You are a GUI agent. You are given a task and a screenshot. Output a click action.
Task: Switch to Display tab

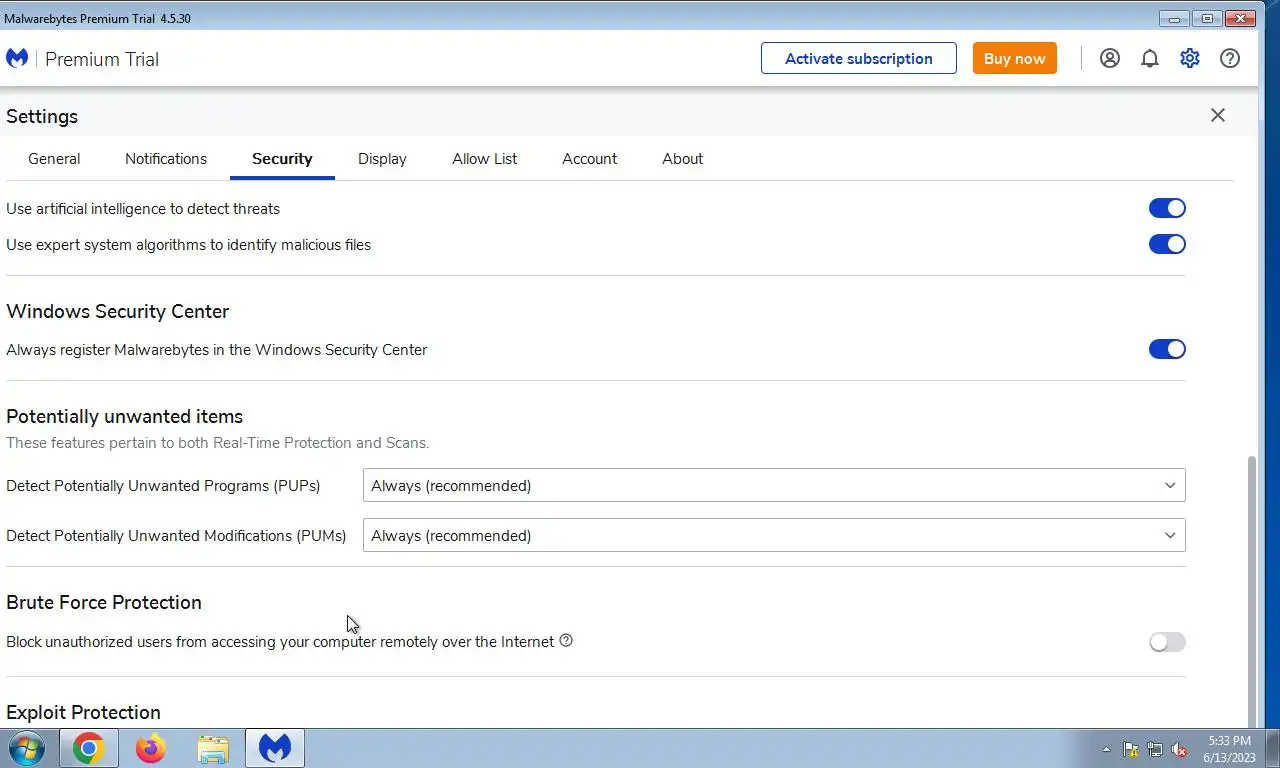coord(382,158)
